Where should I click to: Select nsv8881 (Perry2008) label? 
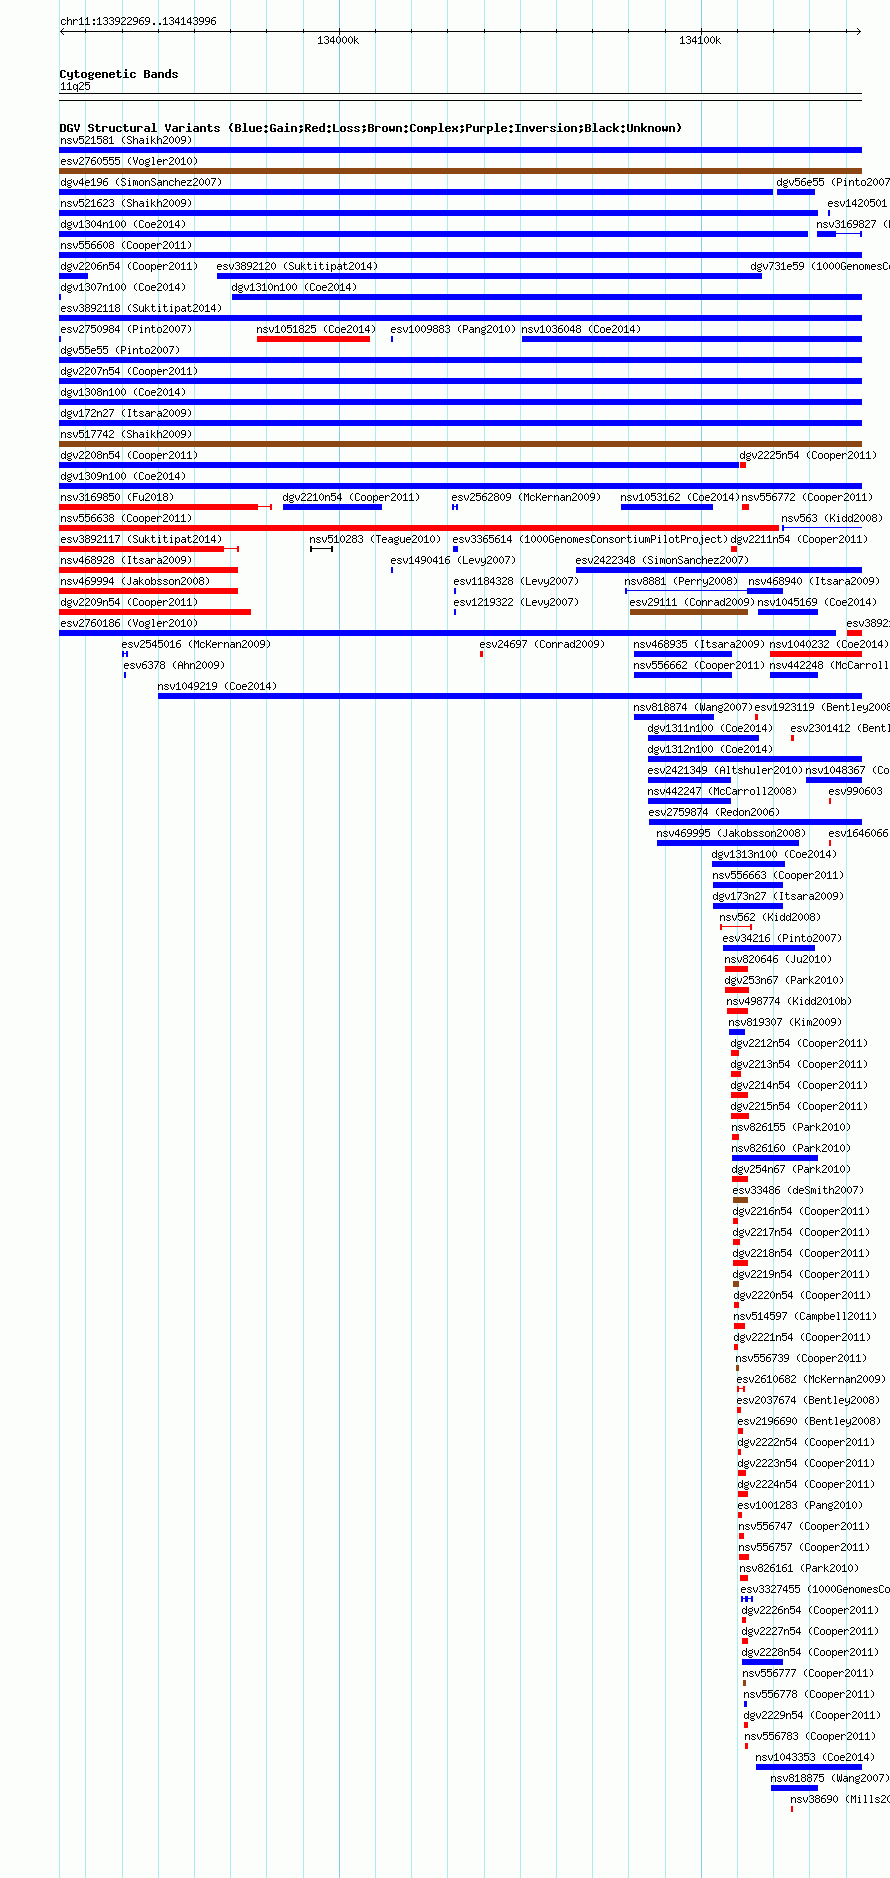tap(681, 582)
